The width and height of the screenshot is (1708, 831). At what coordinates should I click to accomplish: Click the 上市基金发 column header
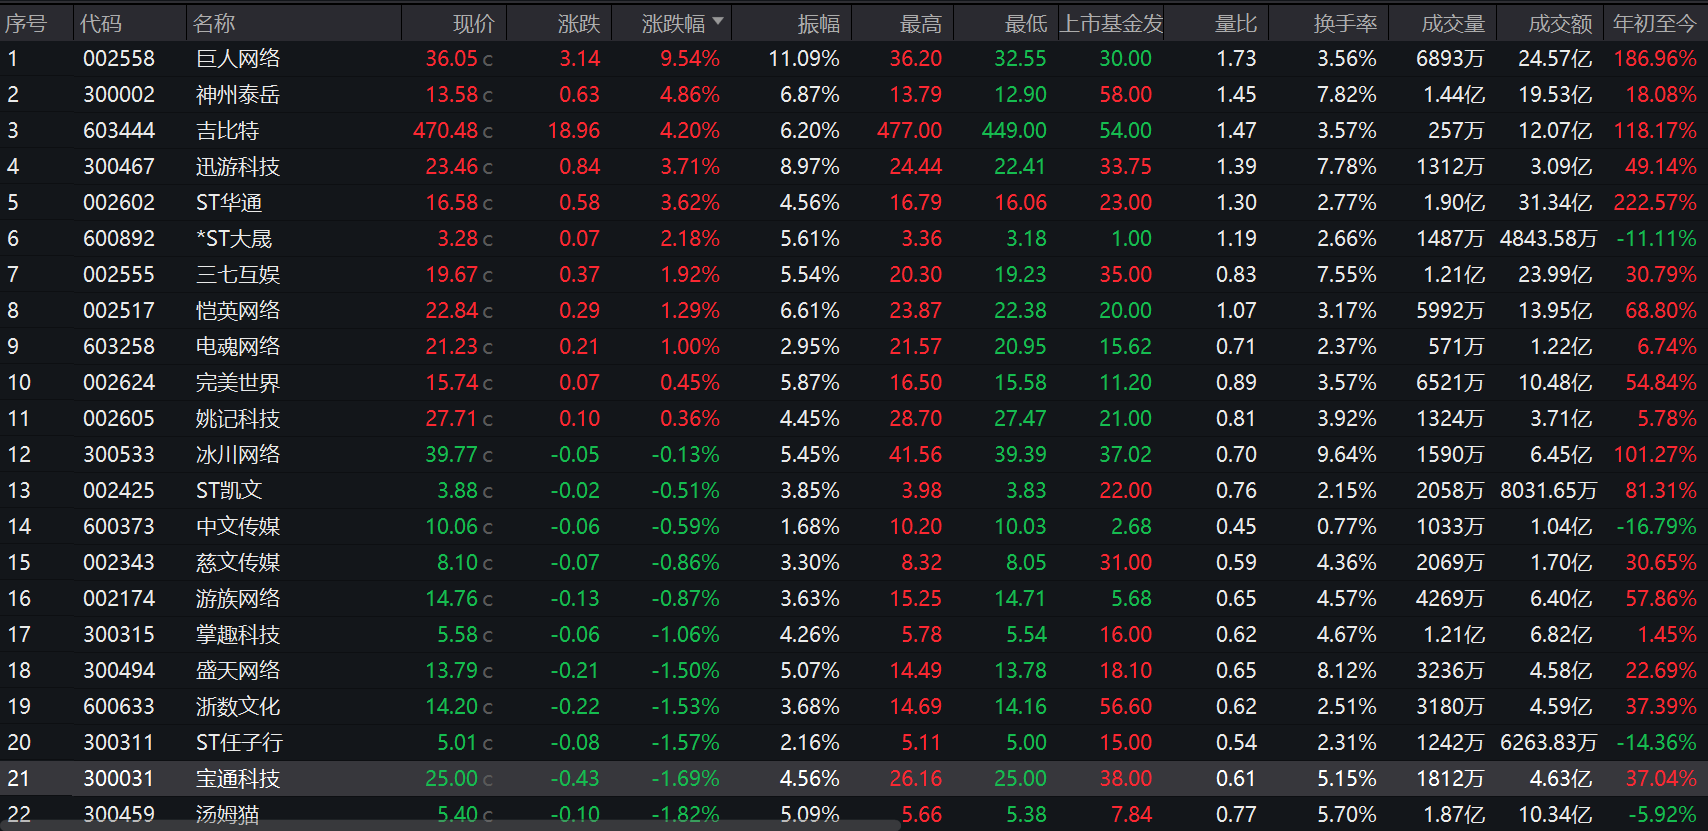[1111, 23]
